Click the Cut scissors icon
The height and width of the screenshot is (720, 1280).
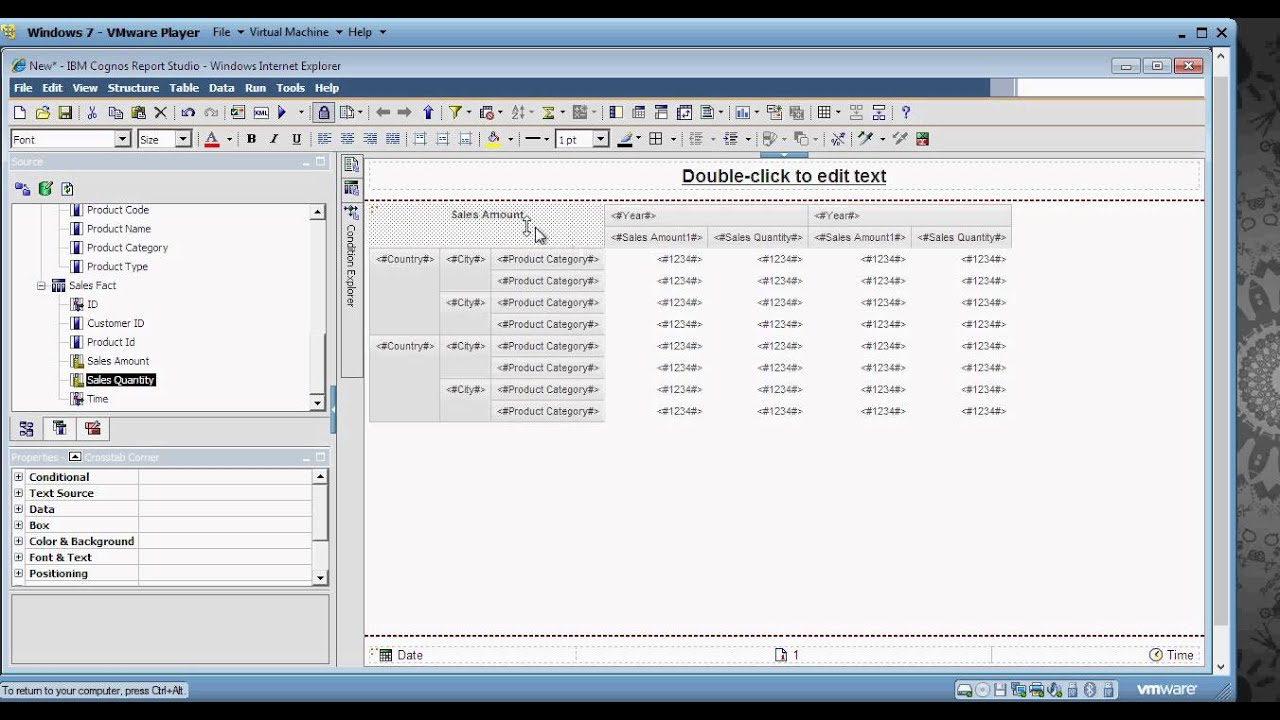[x=92, y=113]
